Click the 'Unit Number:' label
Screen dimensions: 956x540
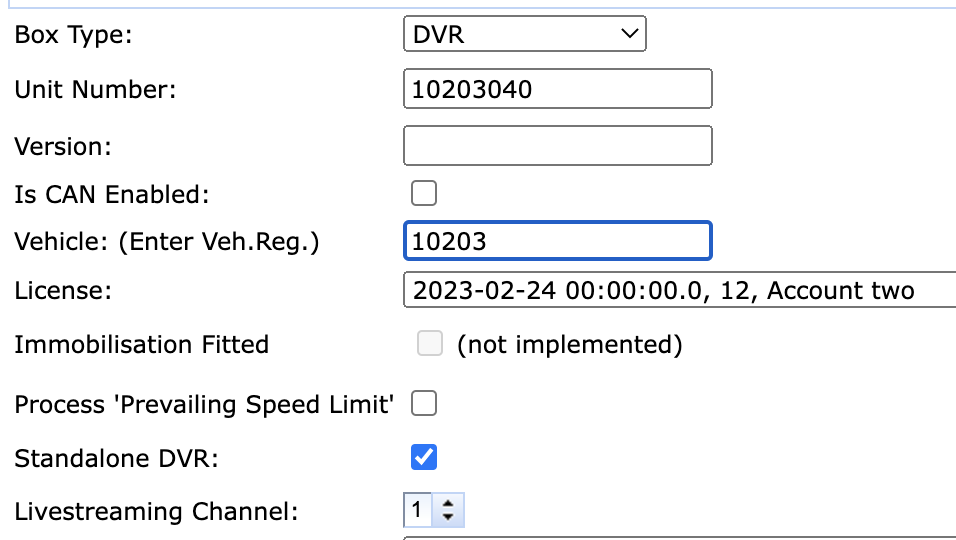tap(95, 90)
